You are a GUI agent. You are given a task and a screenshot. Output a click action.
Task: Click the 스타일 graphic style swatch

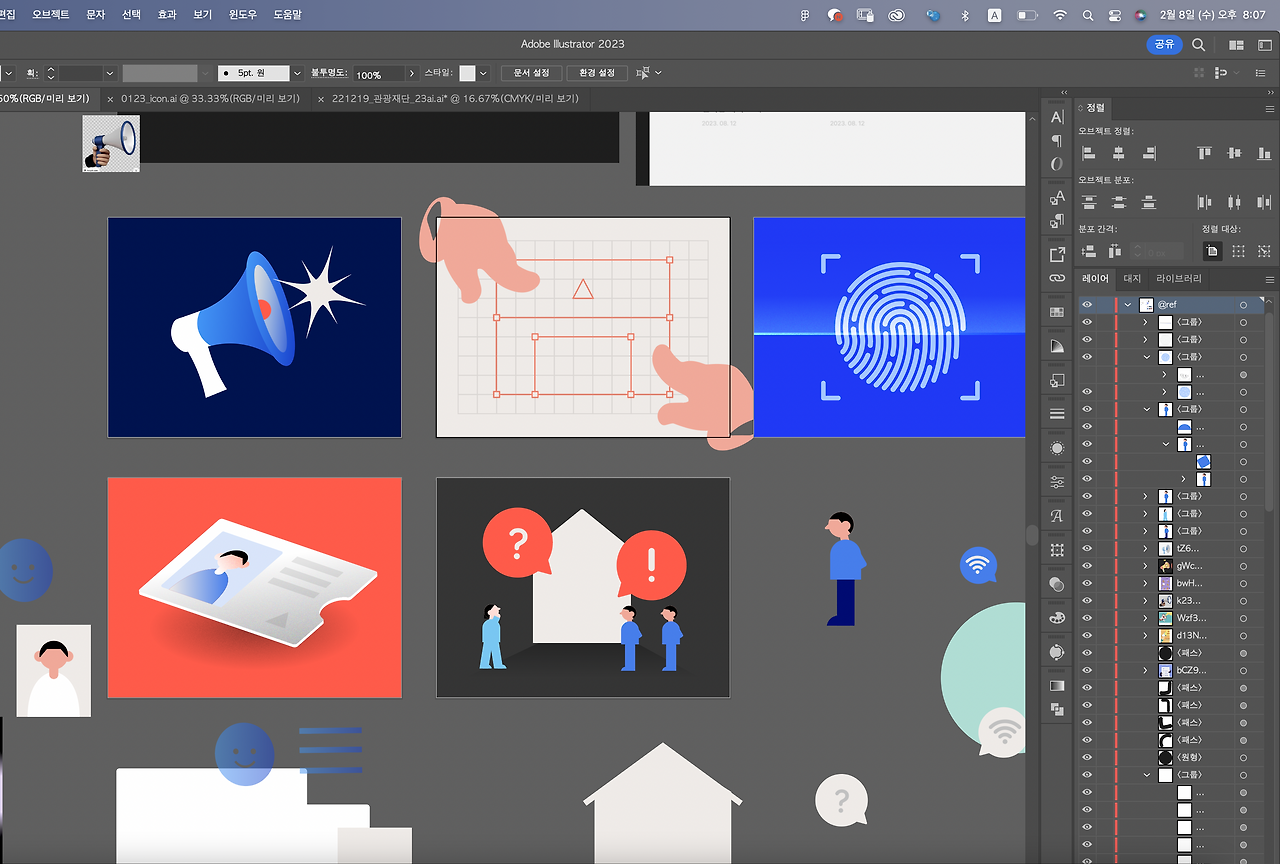pos(467,73)
